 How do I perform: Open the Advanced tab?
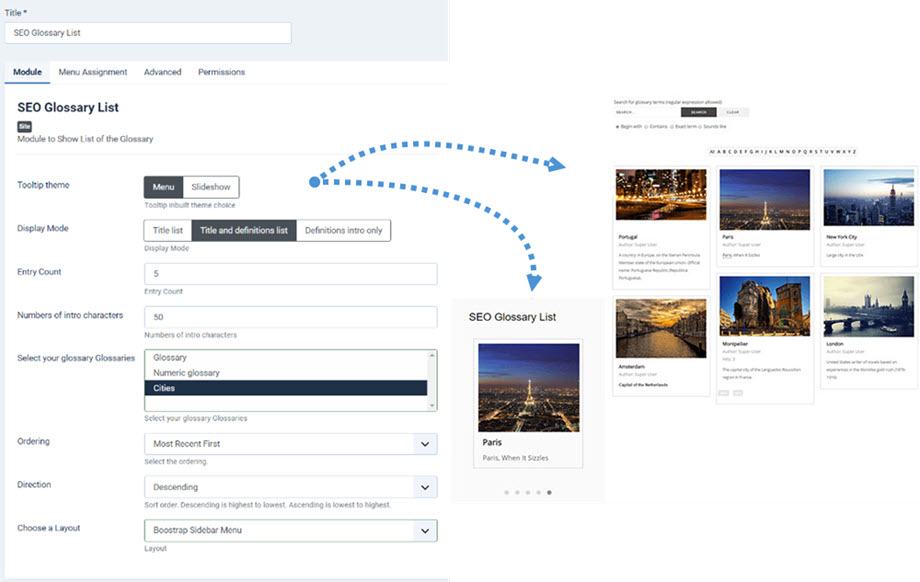162,72
